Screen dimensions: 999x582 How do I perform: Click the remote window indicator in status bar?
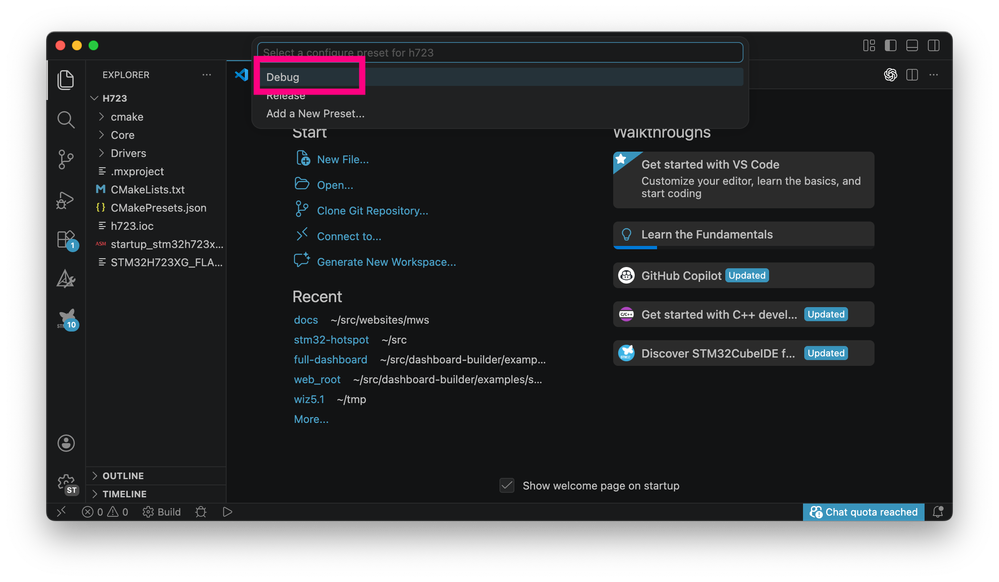click(x=61, y=512)
